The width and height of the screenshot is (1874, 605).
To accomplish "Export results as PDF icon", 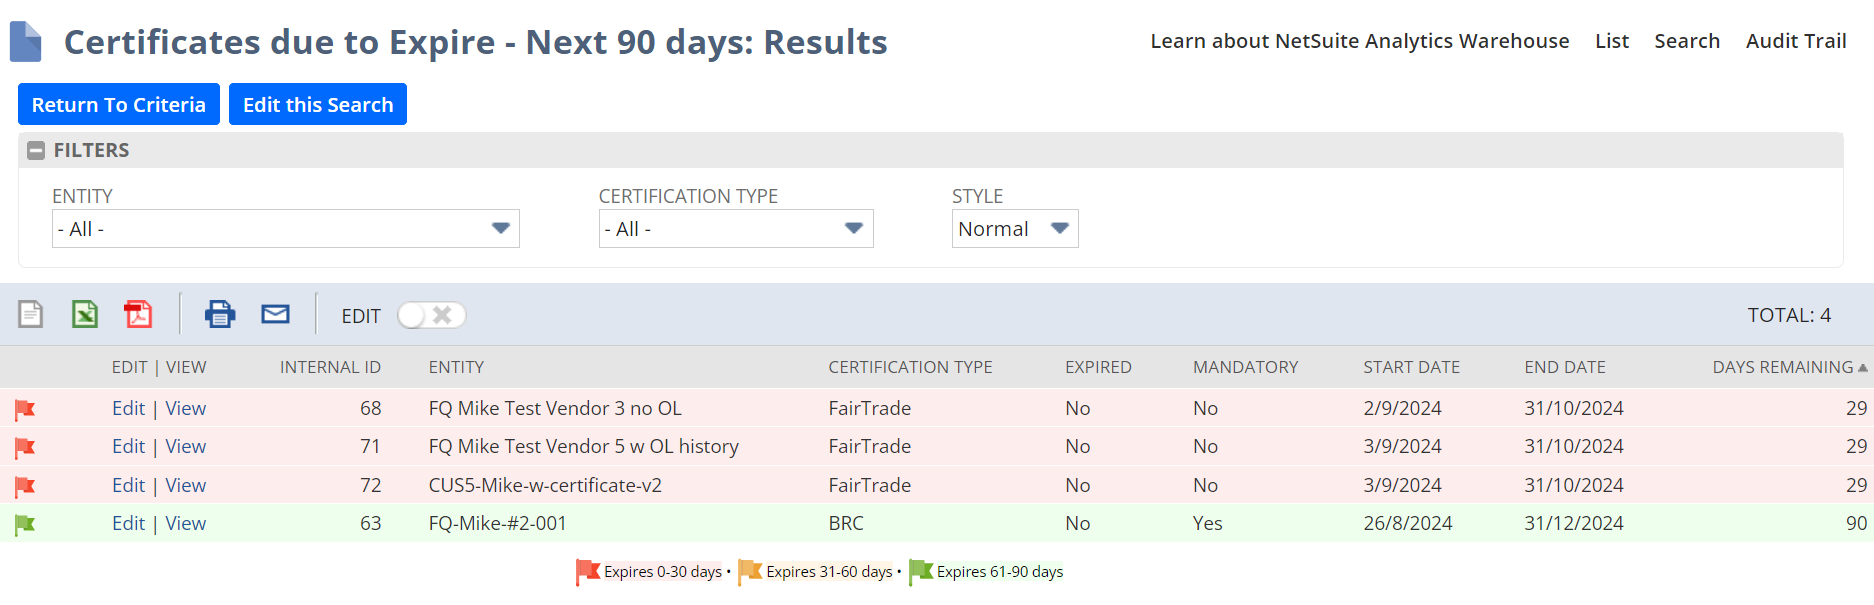I will [138, 314].
